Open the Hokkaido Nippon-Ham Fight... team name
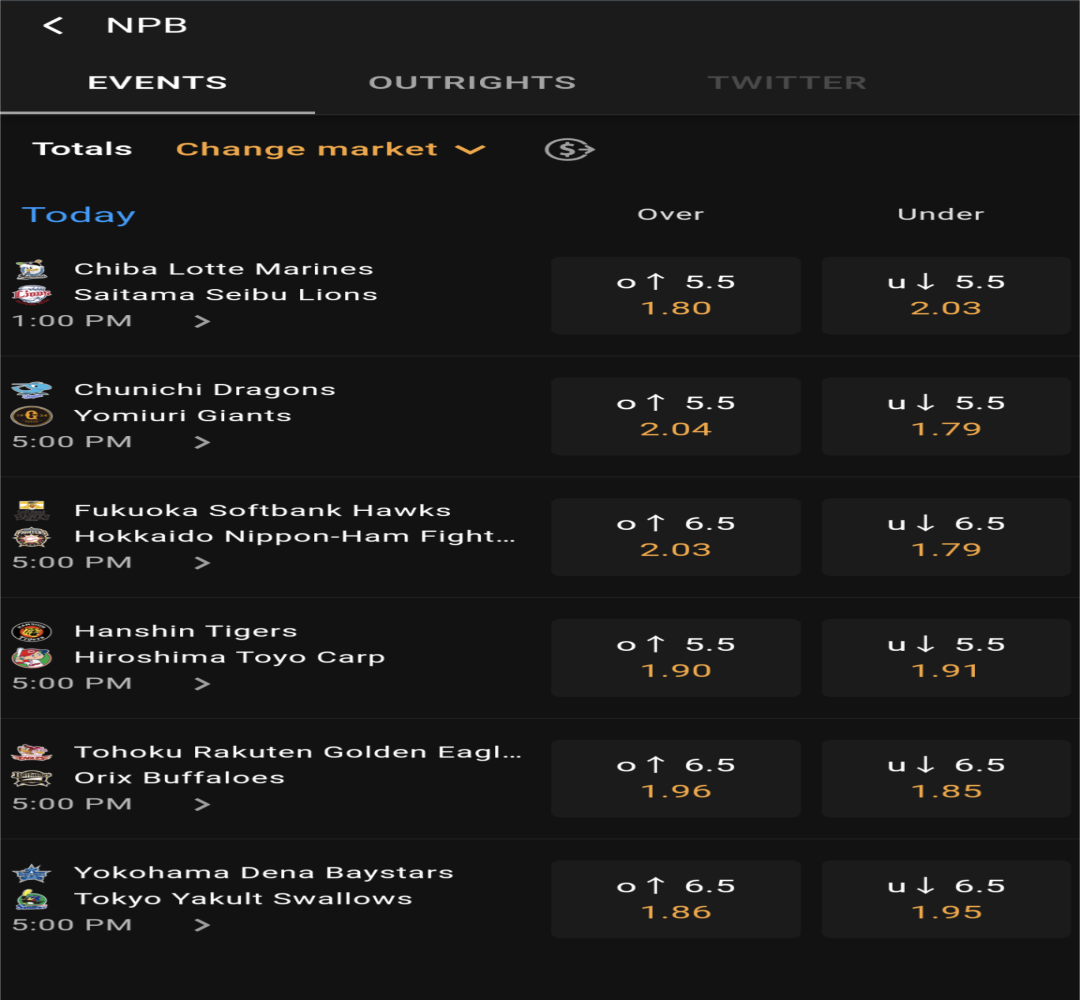Image resolution: width=1080 pixels, height=1000 pixels. click(x=295, y=537)
